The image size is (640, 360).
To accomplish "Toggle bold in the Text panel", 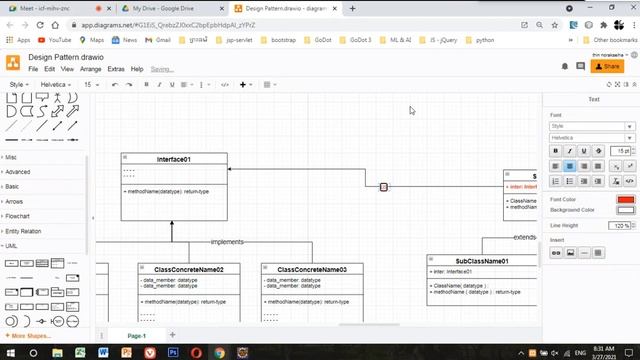I will 556,151.
